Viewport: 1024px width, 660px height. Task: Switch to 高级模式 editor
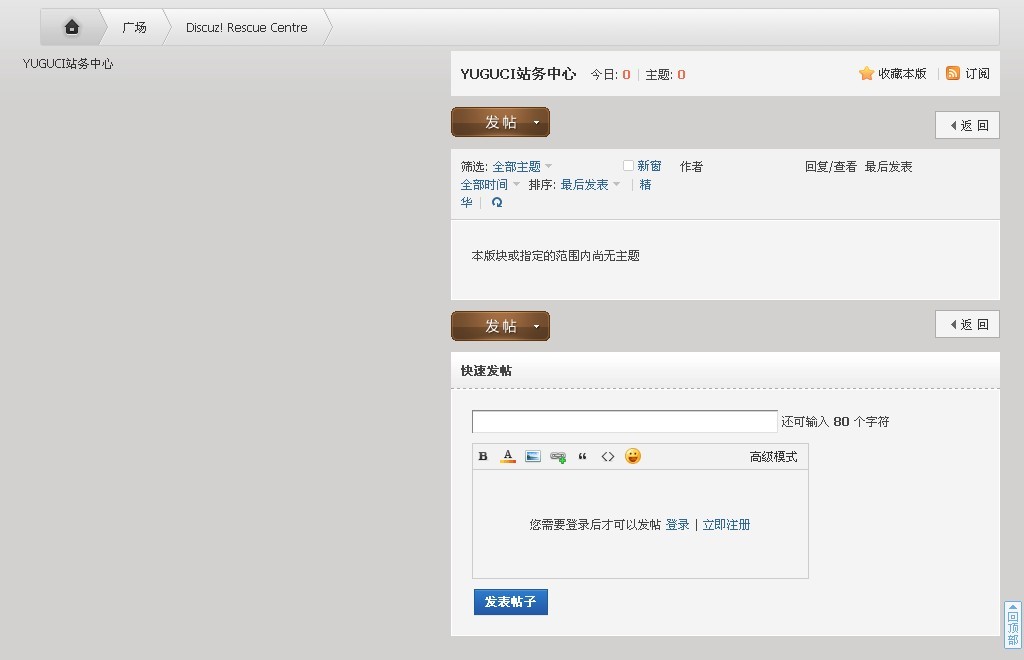[x=773, y=457]
